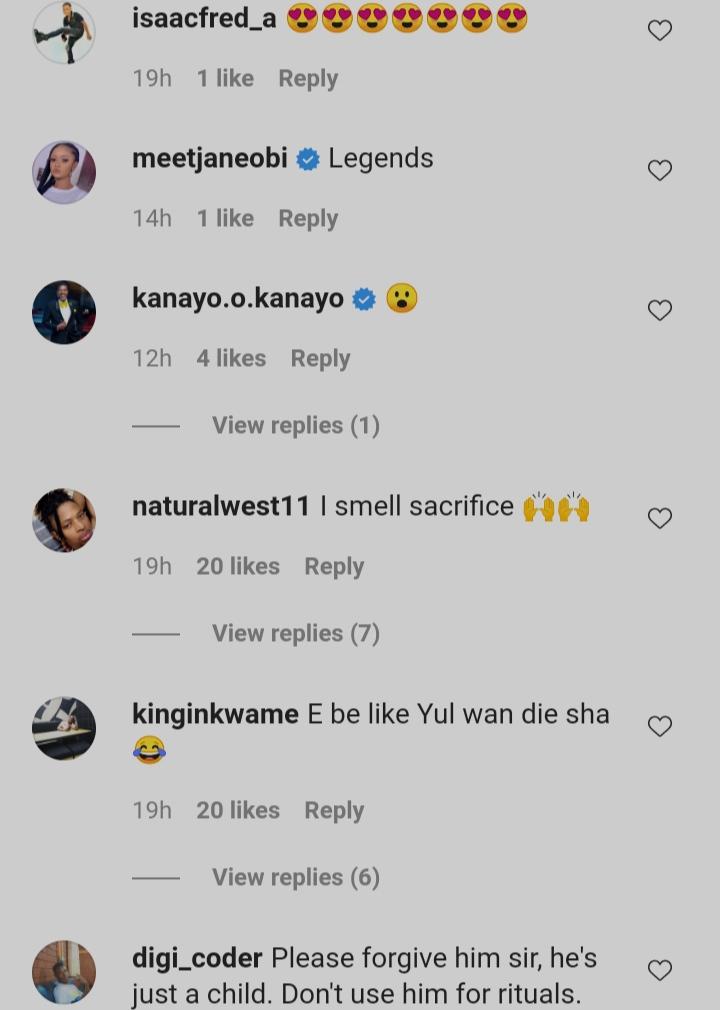
Task: Reply to kinginkwame's comment
Action: [334, 811]
